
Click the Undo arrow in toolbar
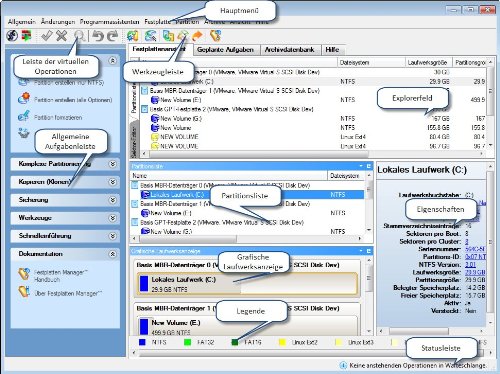pyautogui.click(x=98, y=35)
